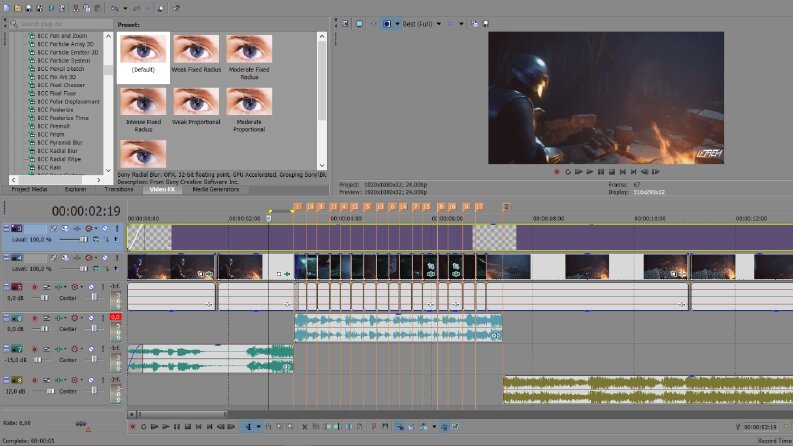Solo video track 3
Viewport: 793px width, 446px height.
pos(117,229)
